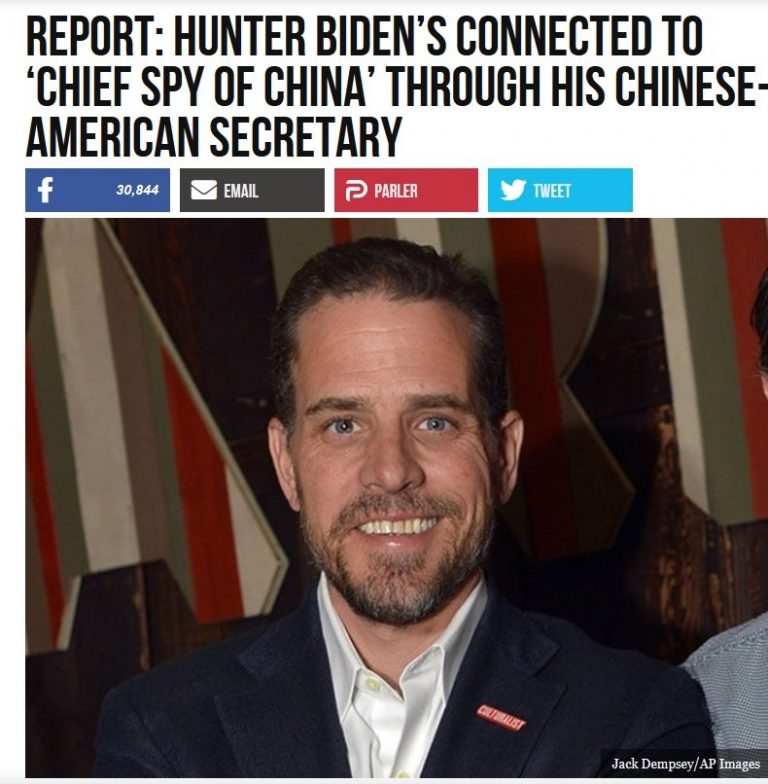Click the envelope icon for email sharing
Viewport: 768px width, 784px height.
click(204, 190)
